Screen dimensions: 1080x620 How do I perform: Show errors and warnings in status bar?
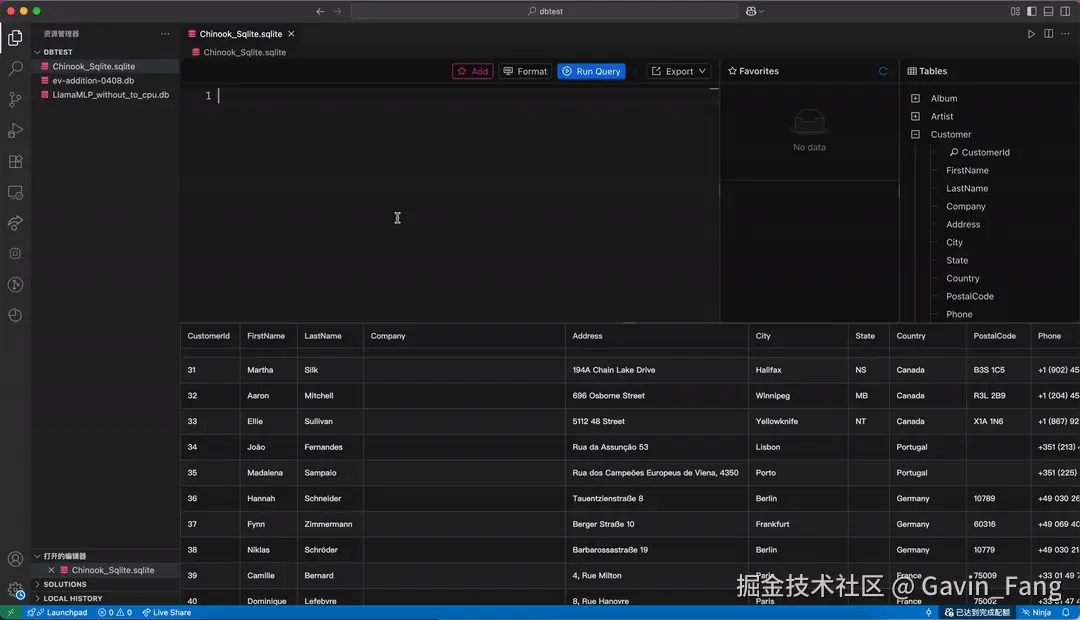[114, 612]
